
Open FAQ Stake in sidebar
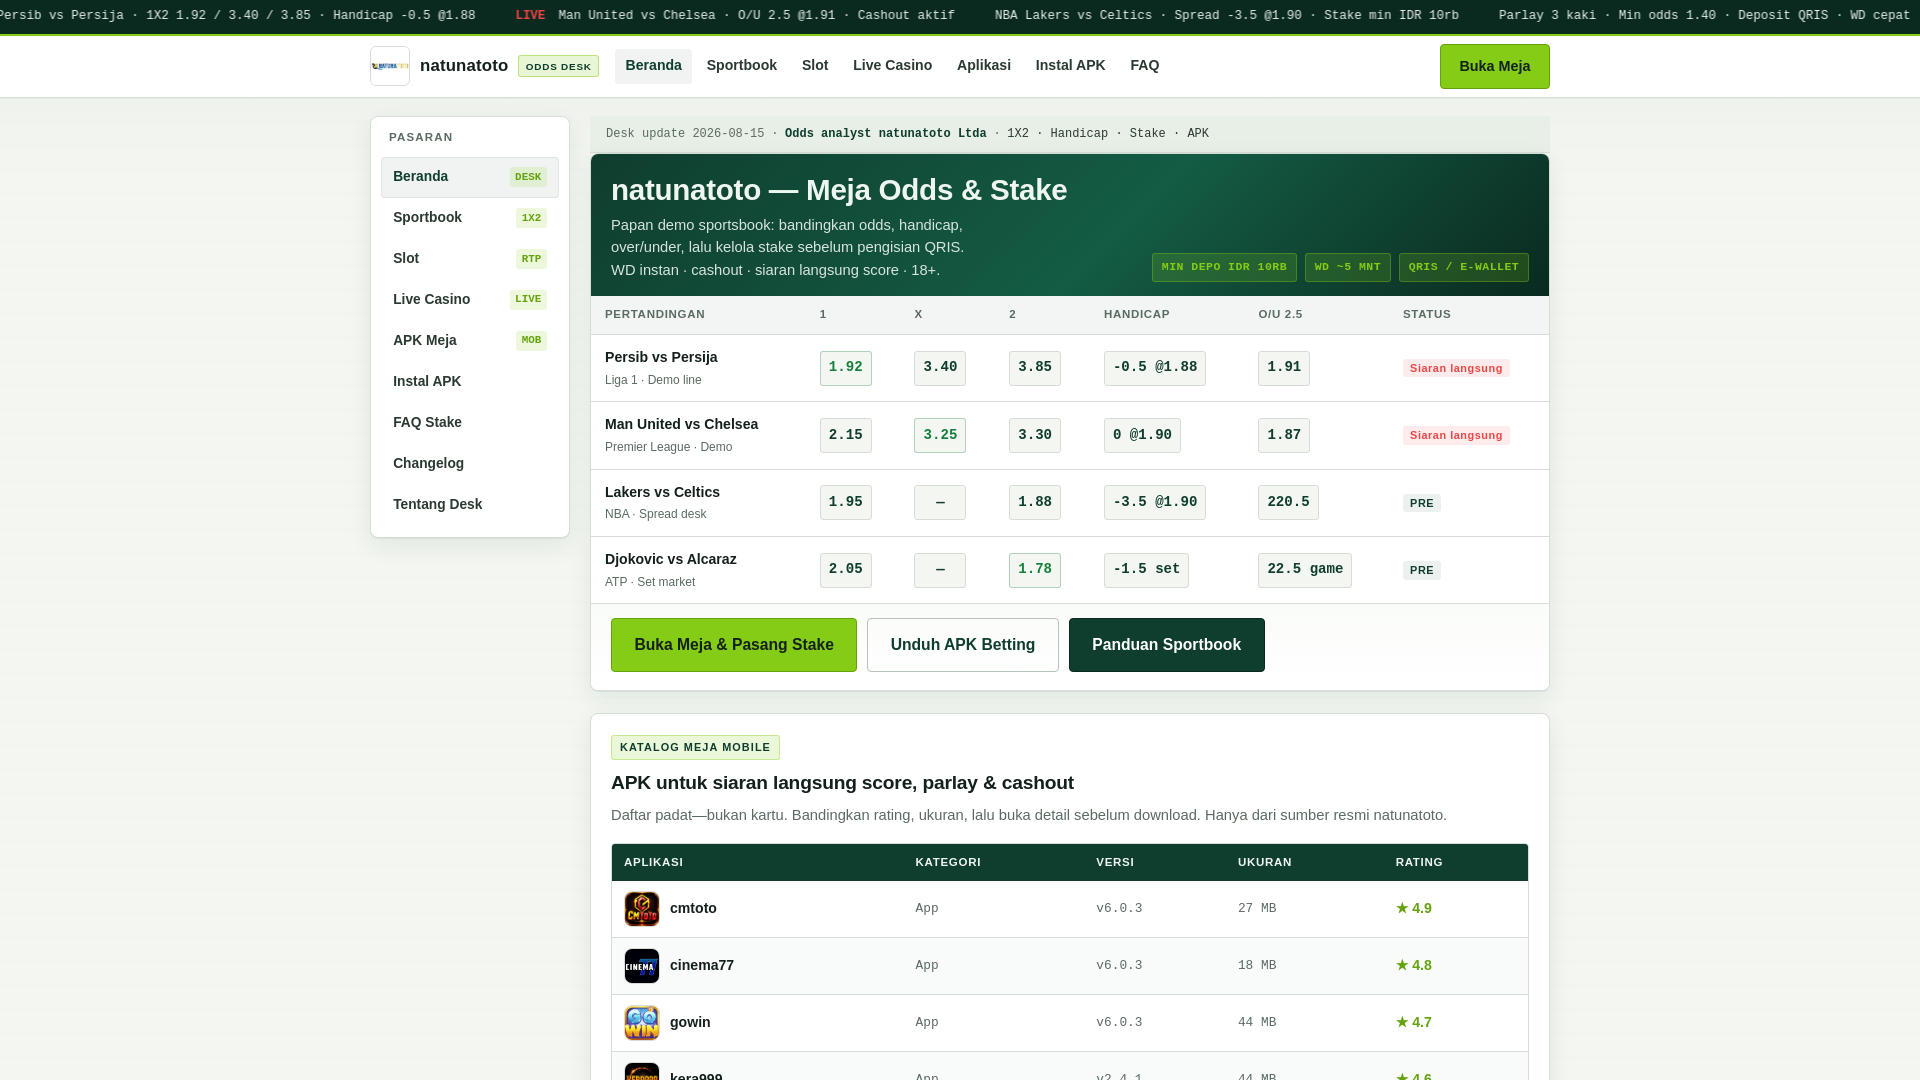pos(470,423)
